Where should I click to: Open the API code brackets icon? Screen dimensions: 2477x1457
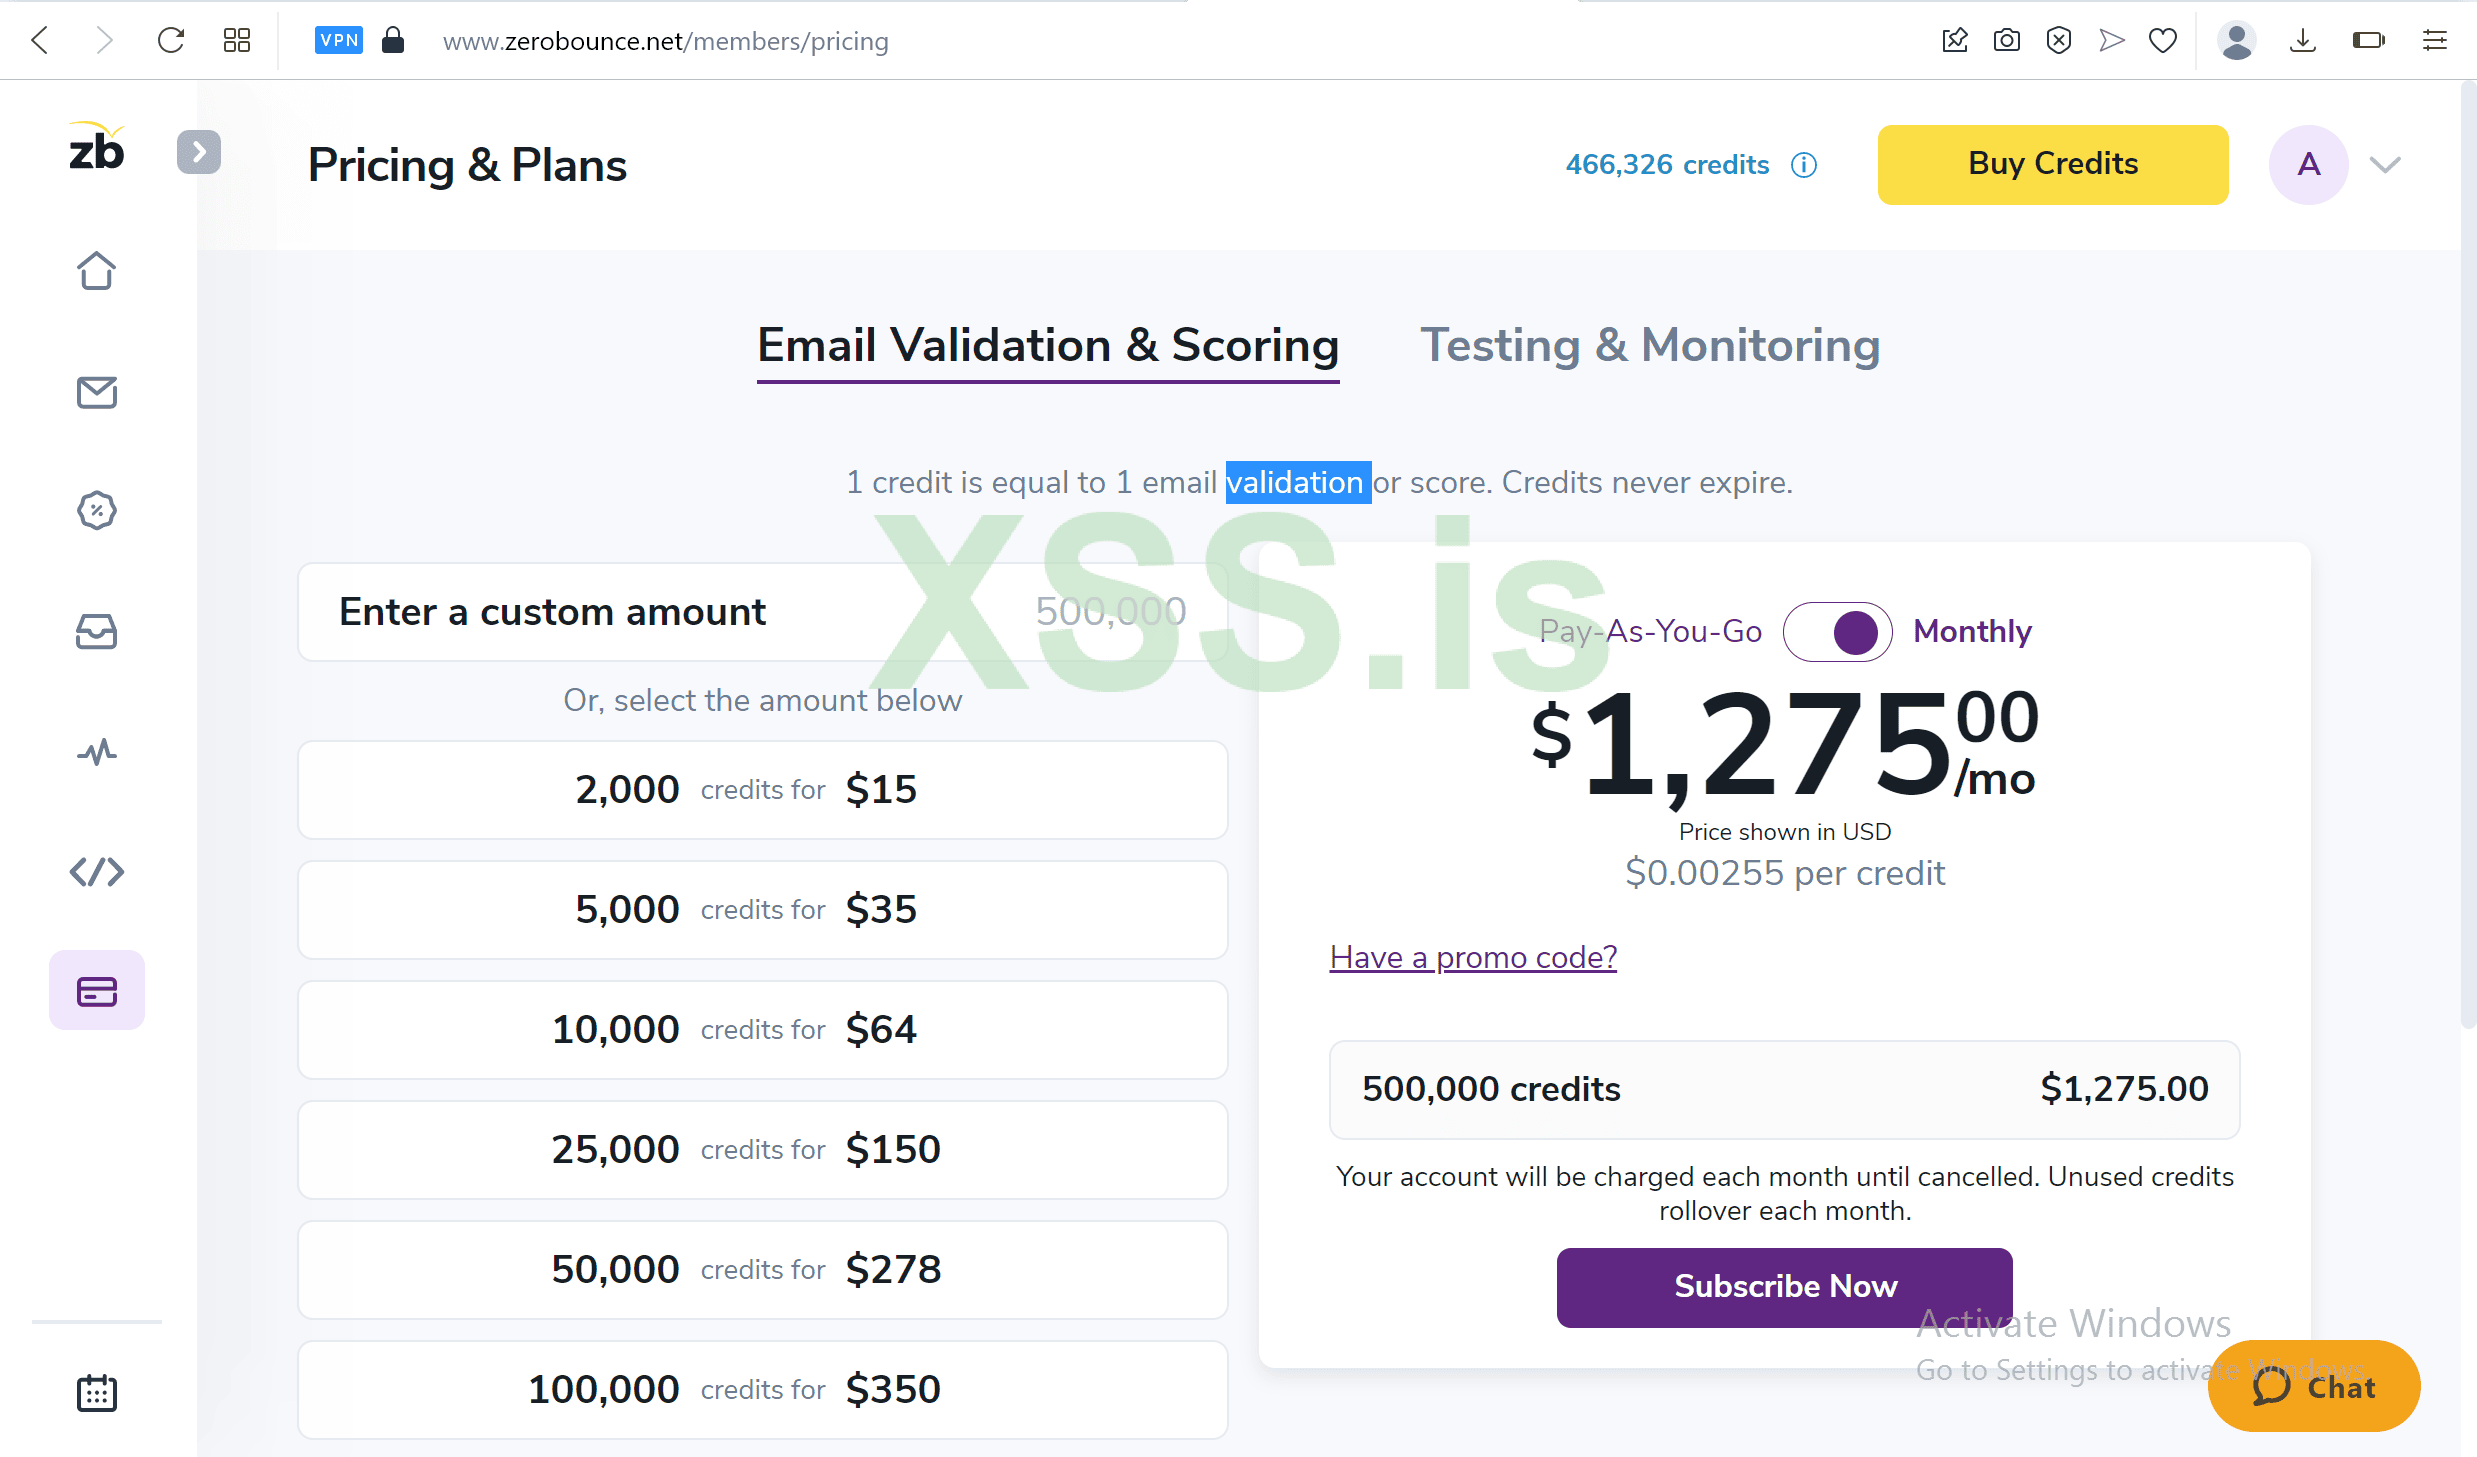coord(96,872)
